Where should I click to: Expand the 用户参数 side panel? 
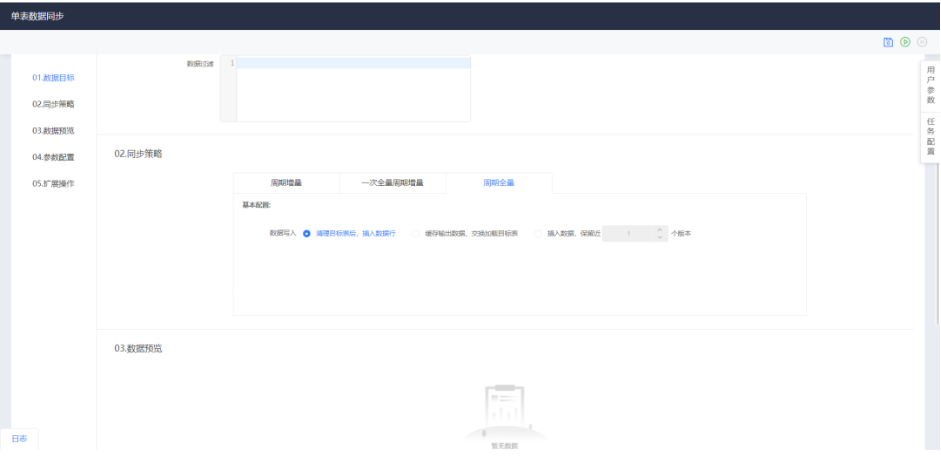930,85
